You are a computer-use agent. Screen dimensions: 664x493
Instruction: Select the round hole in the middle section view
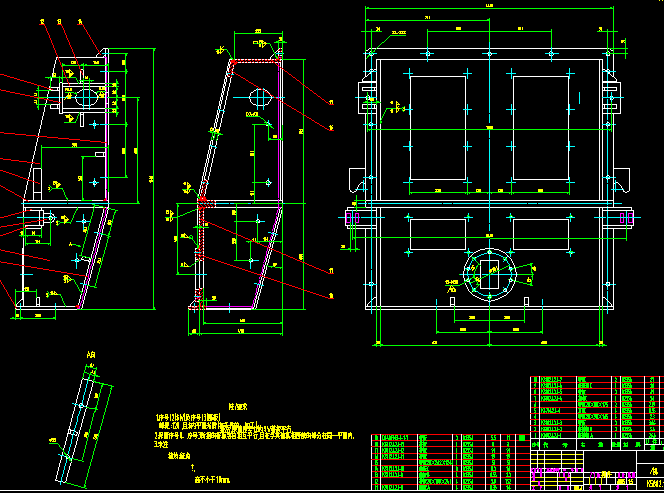[260, 98]
